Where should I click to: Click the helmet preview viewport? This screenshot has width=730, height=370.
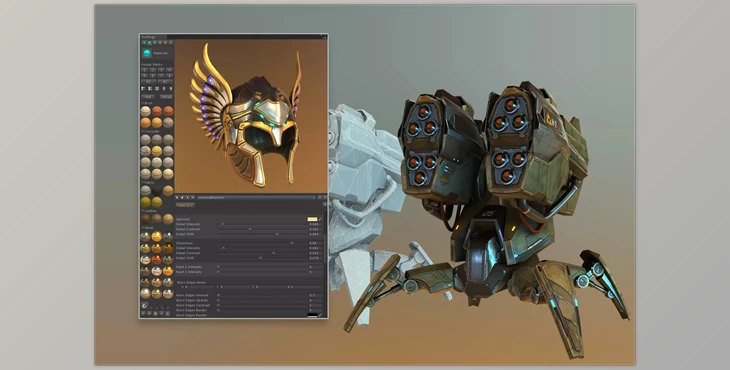pos(250,116)
